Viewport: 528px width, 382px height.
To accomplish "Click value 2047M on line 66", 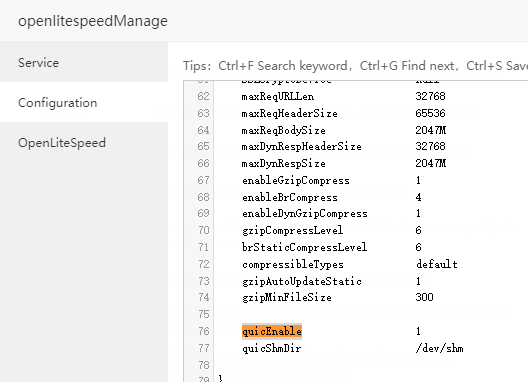I will [x=431, y=163].
